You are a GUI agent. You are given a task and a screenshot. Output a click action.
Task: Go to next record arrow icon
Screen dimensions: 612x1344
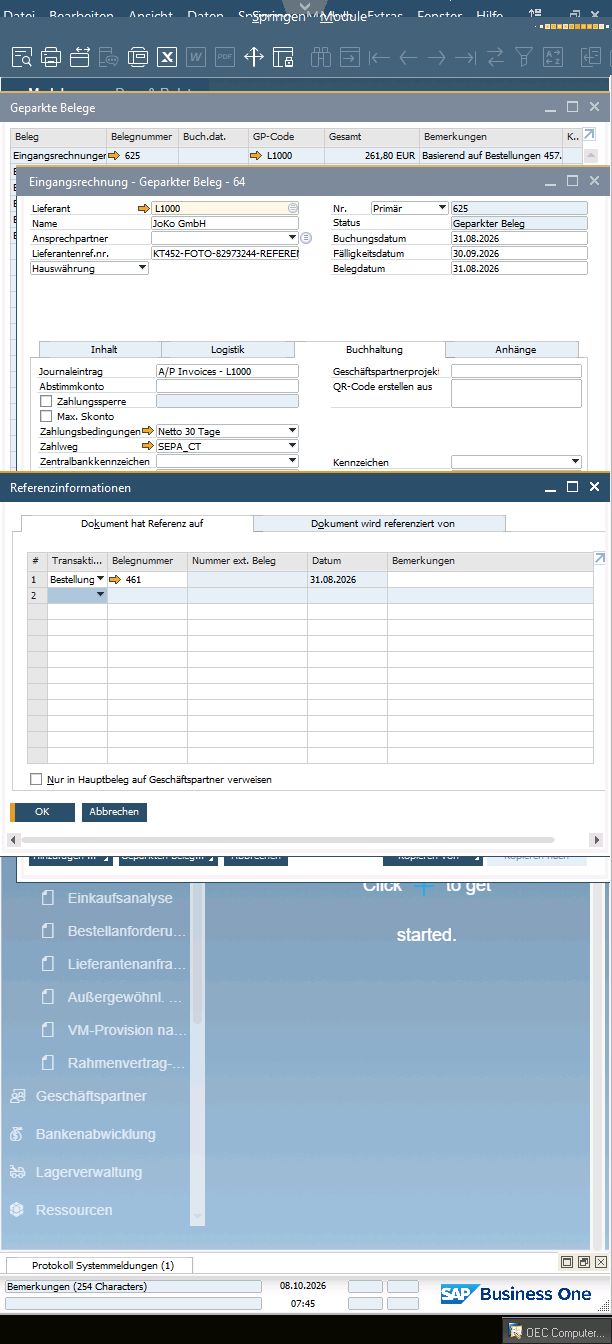point(437,57)
